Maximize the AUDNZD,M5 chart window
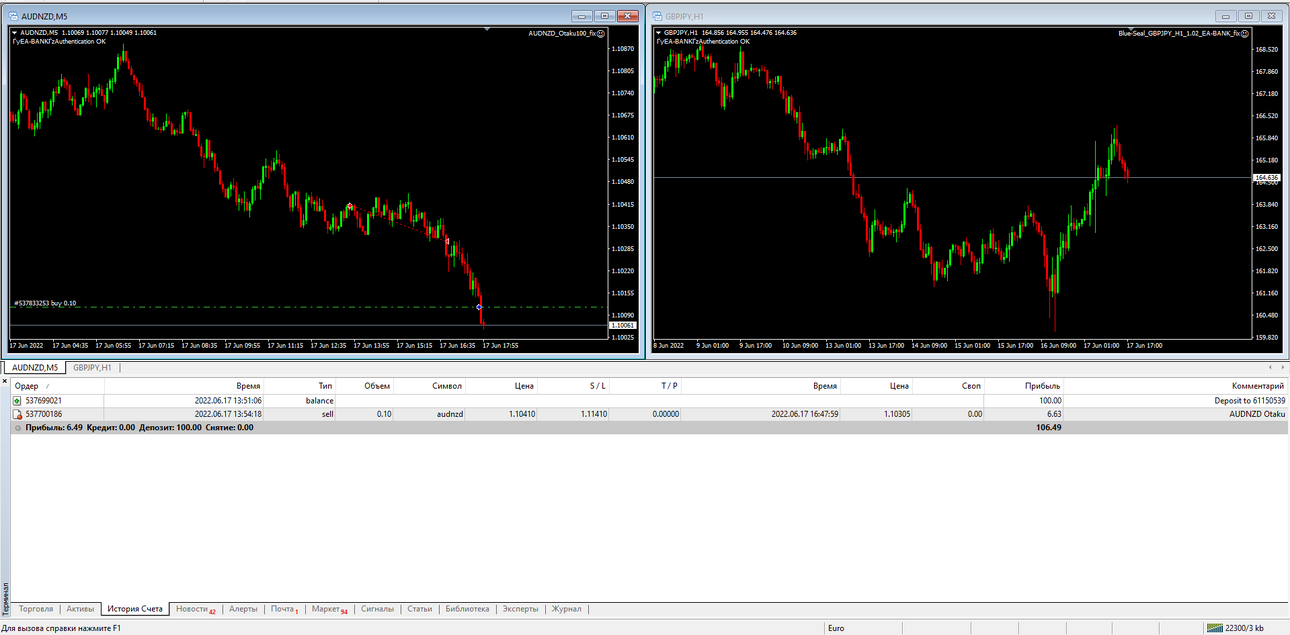Viewport: 1290px width, 635px height. [604, 16]
